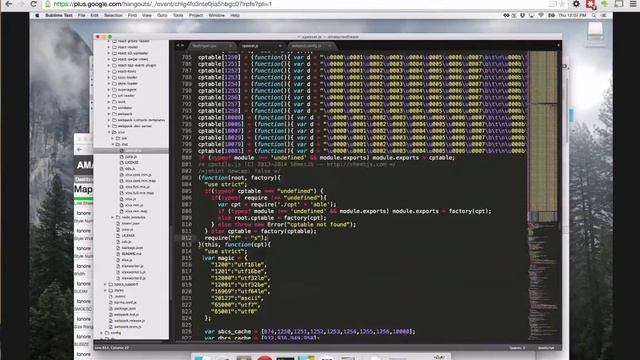Expand the config folder
Screen dimensions: 640x360
(x=102, y=333)
